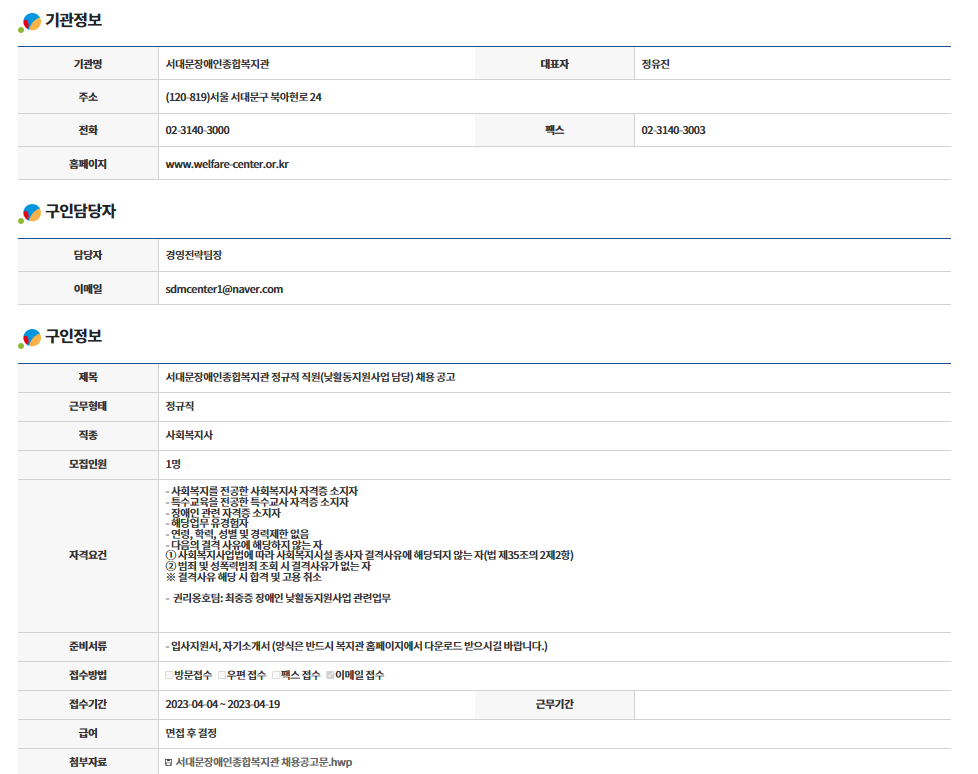Toggle the 우편 접수 checkbox
Screen dimensions: 978x774
pyautogui.click(x=222, y=675)
